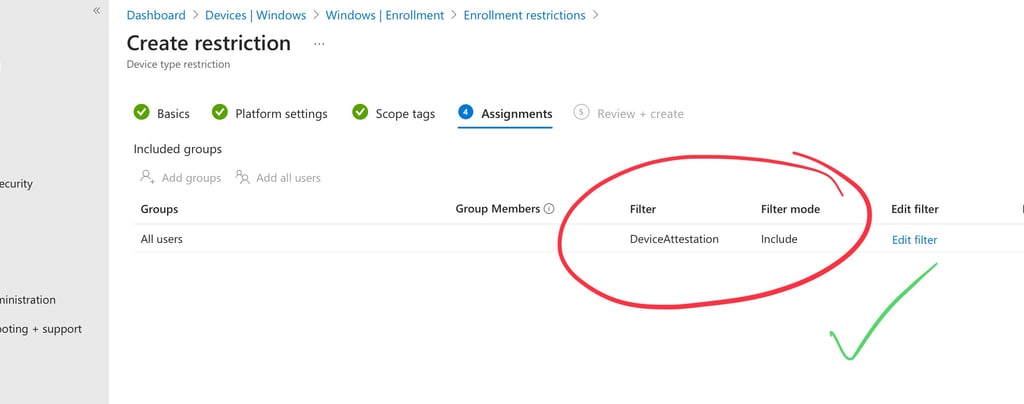Click the Group Members info icon

549,209
